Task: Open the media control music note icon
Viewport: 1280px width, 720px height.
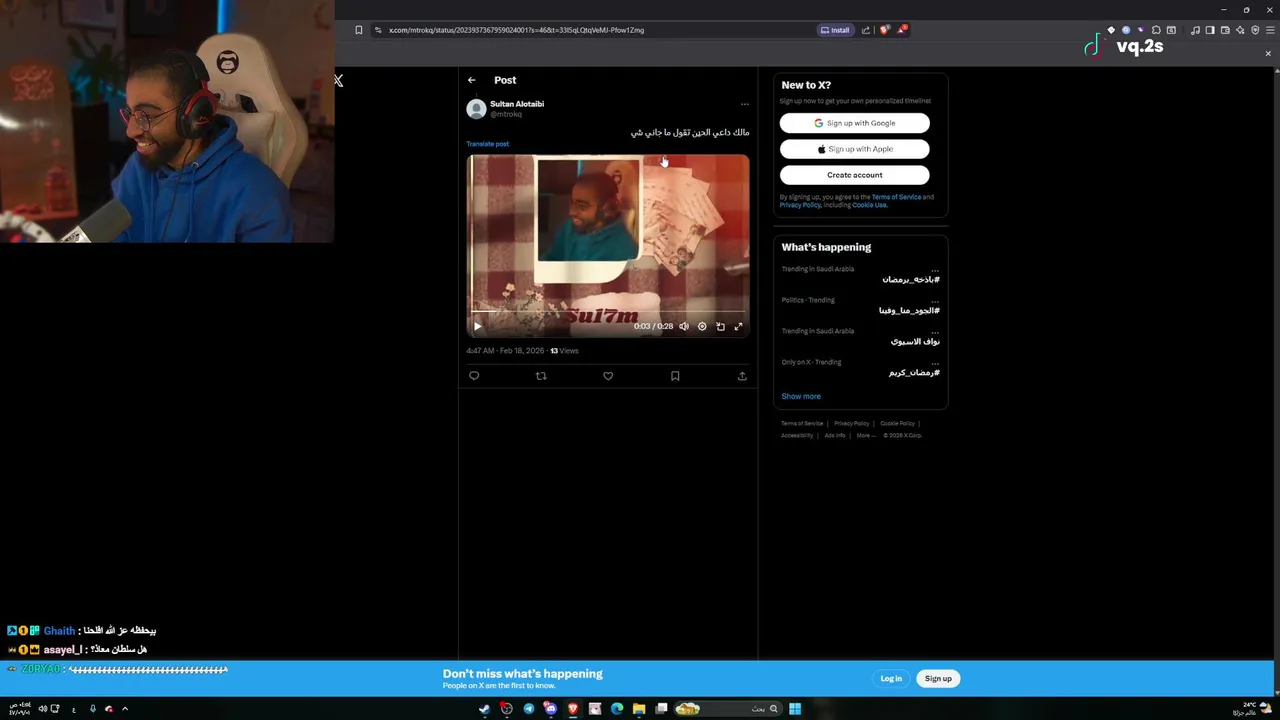Action: pos(1195,30)
